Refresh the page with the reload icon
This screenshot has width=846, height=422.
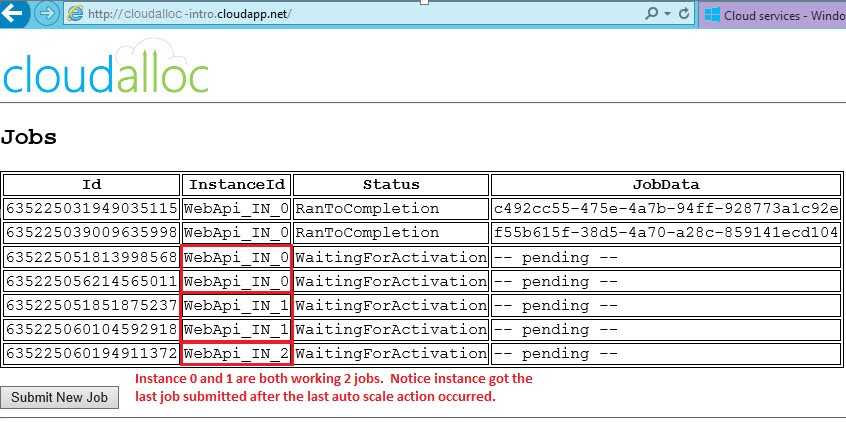click(x=684, y=14)
